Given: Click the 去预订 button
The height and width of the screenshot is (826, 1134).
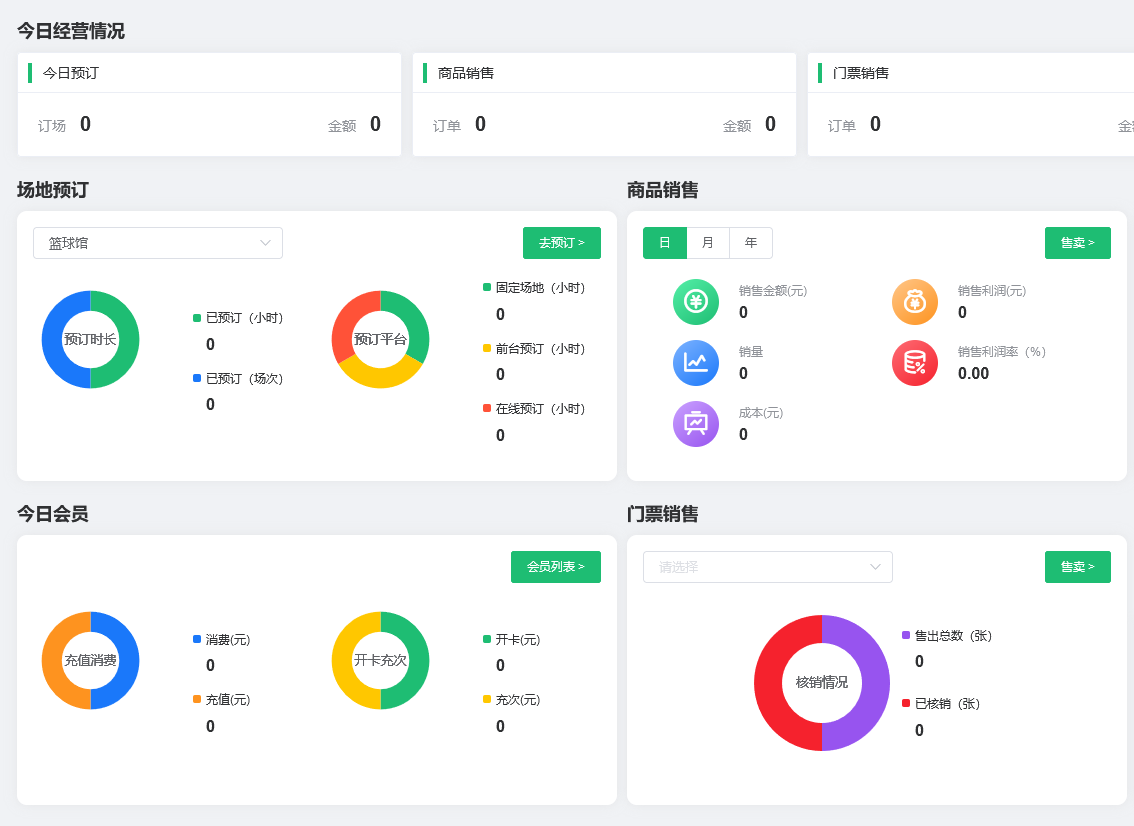Looking at the screenshot, I should click(559, 242).
